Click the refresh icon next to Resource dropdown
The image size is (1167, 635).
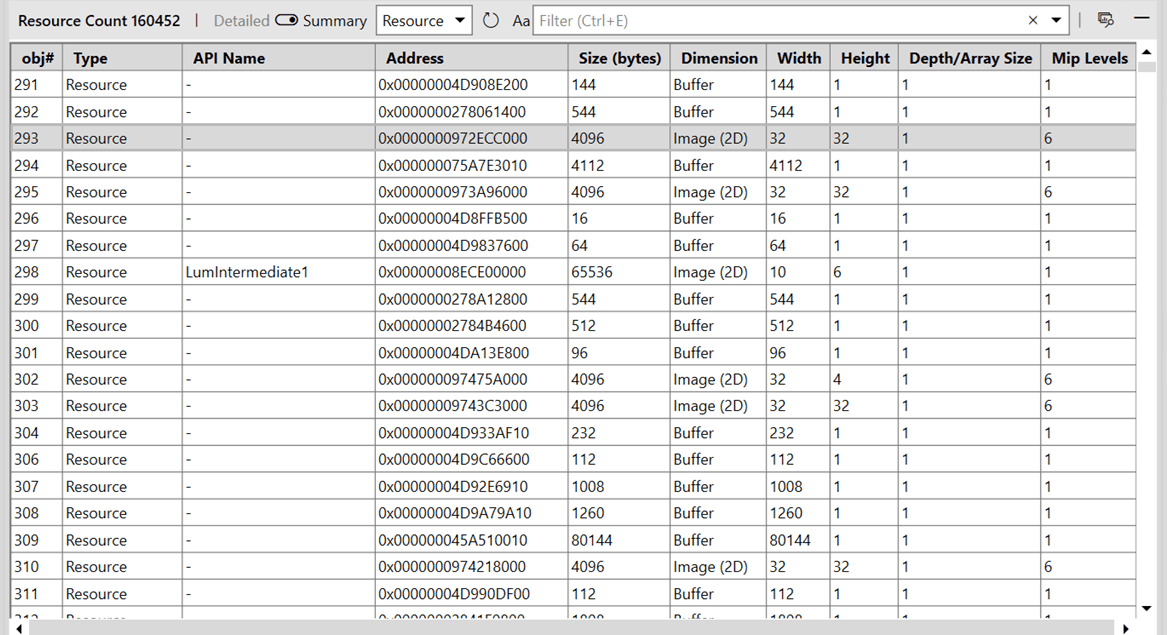pyautogui.click(x=490, y=21)
